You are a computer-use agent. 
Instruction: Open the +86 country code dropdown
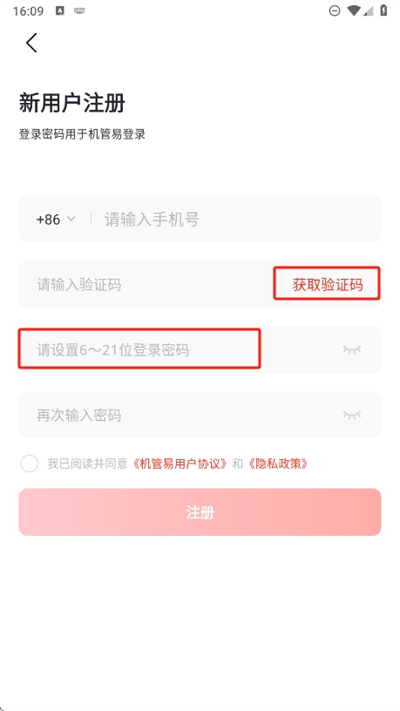tap(56, 219)
